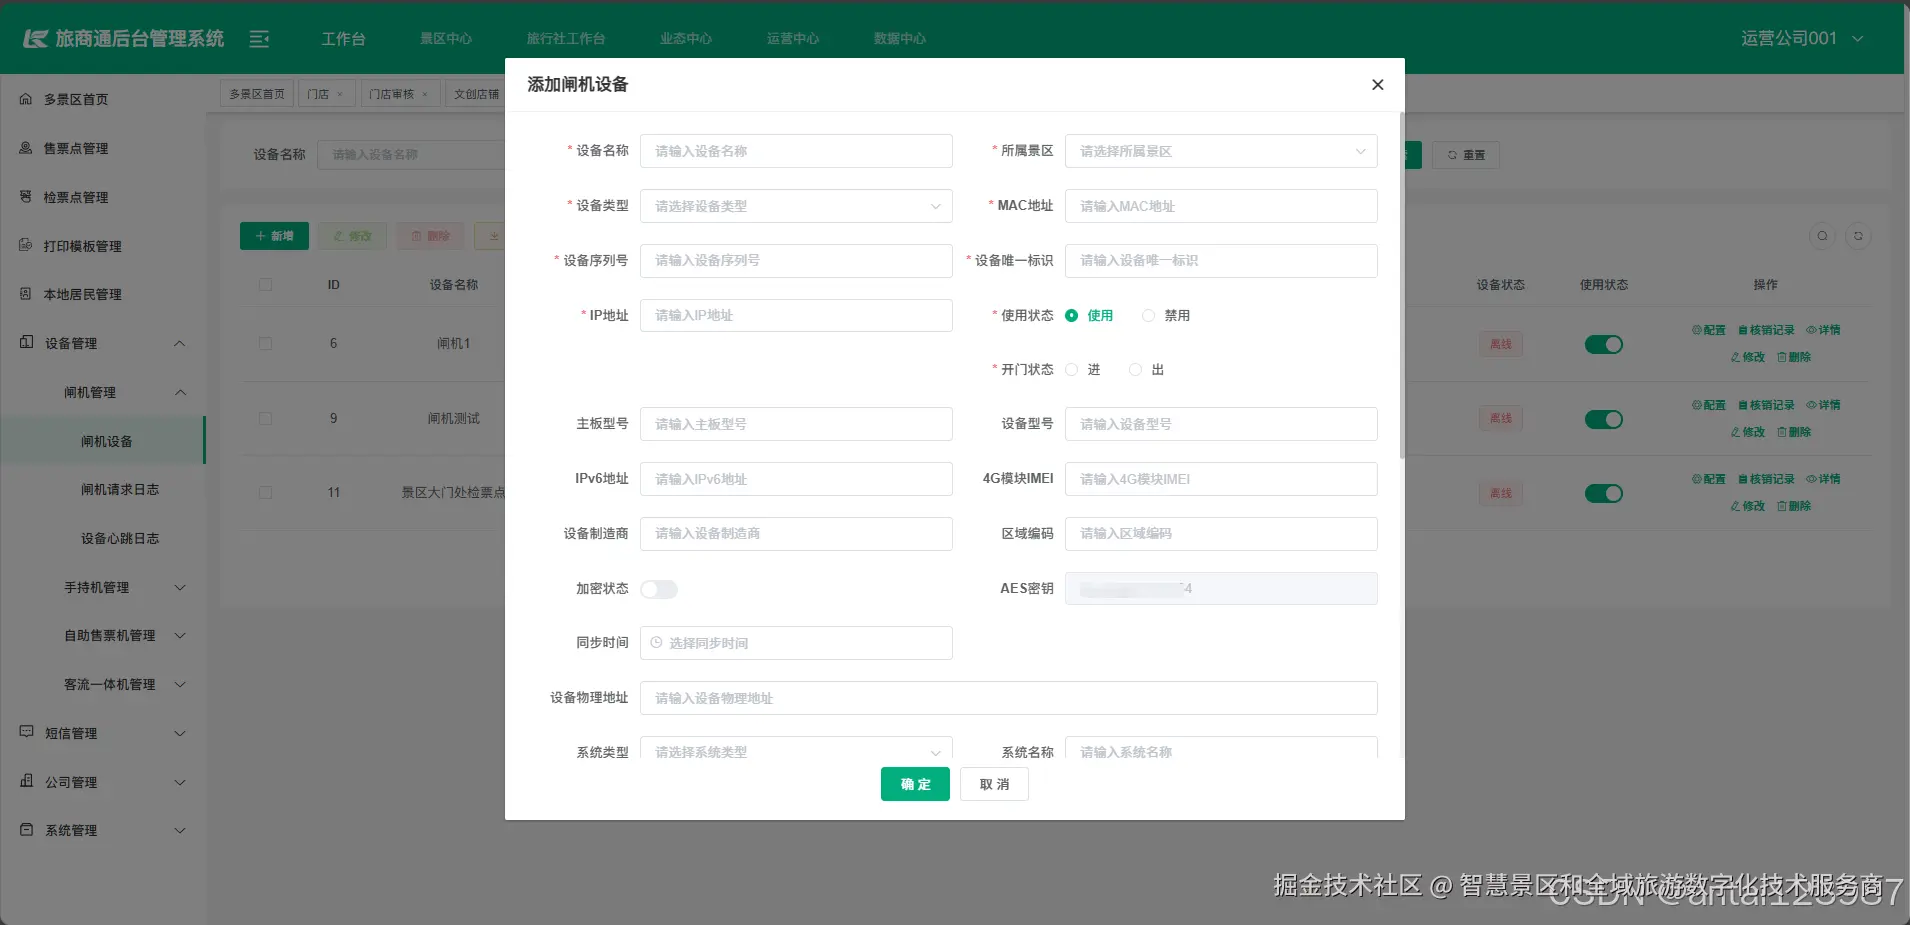Expand the 客流一体机管理 submenu
This screenshot has width=1910, height=925.
tap(180, 684)
